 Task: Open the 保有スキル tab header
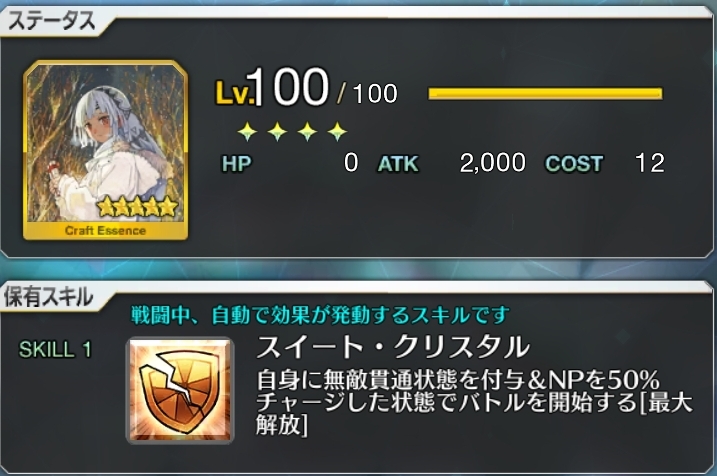point(48,297)
